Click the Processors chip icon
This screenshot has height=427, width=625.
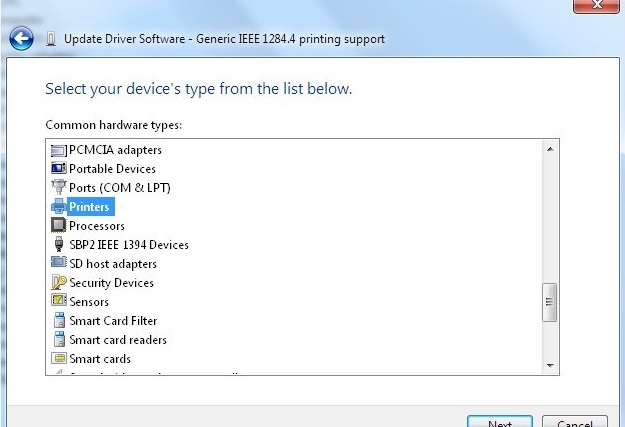point(58,226)
